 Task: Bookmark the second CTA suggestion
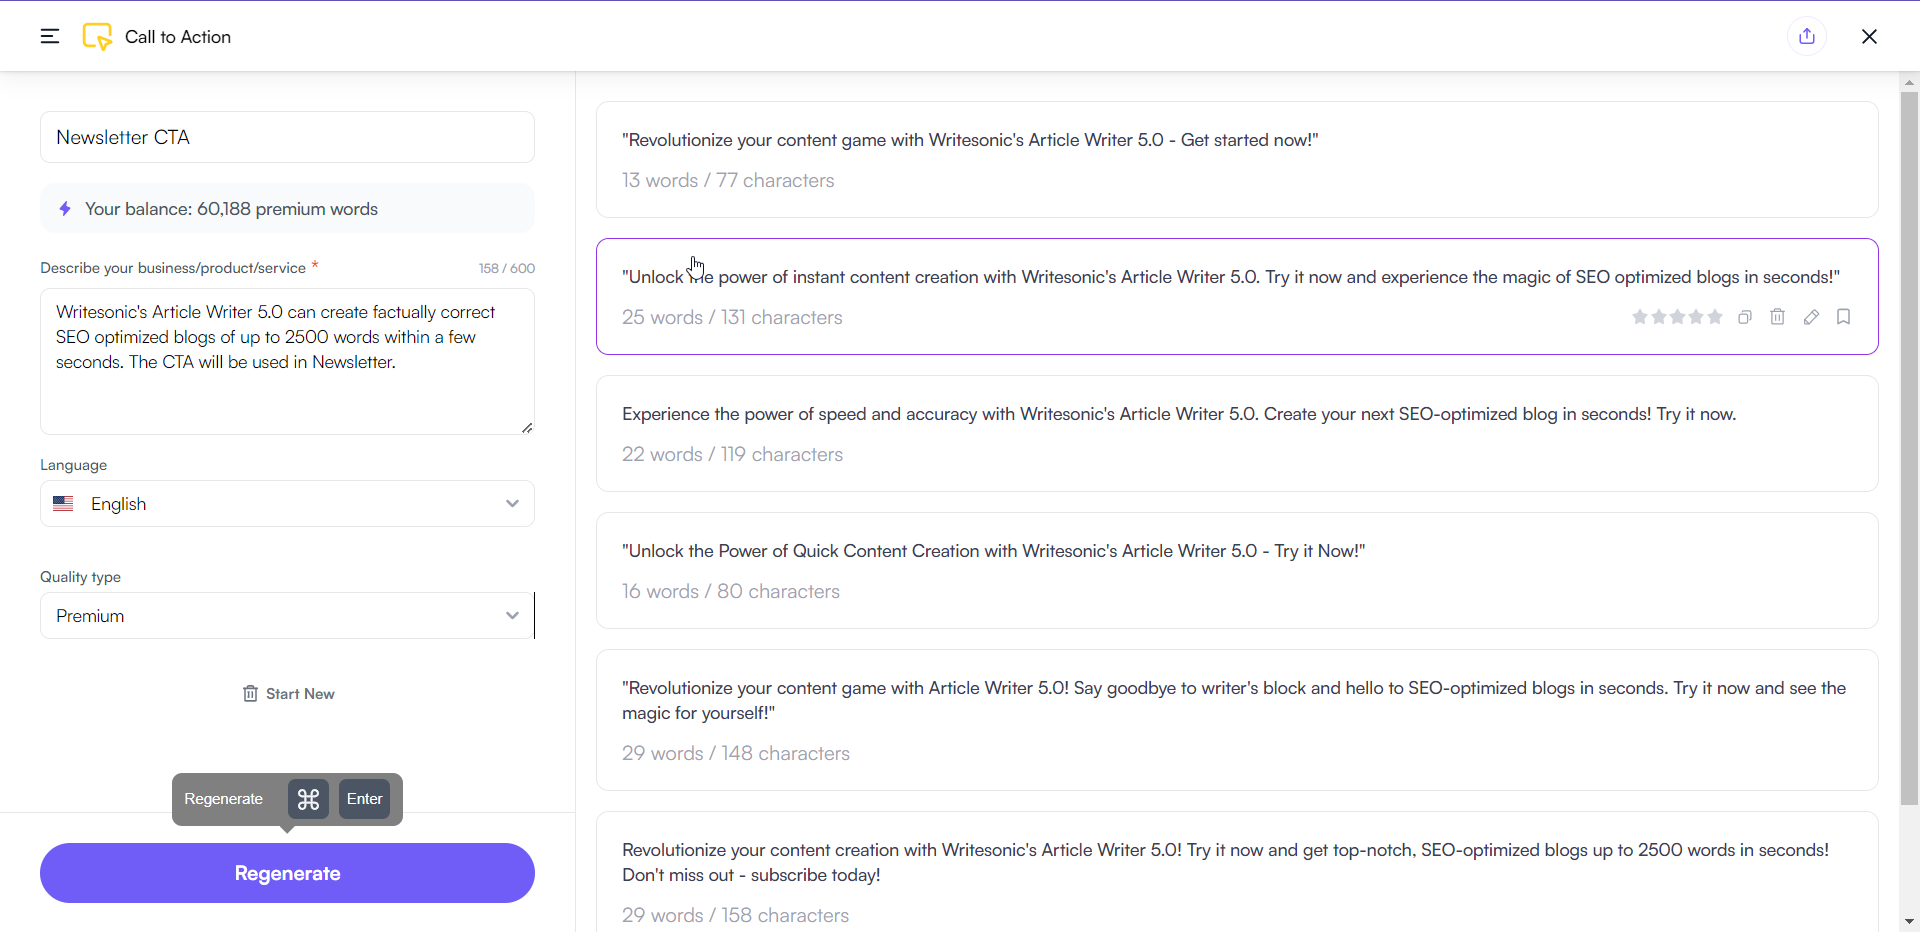pyautogui.click(x=1845, y=317)
